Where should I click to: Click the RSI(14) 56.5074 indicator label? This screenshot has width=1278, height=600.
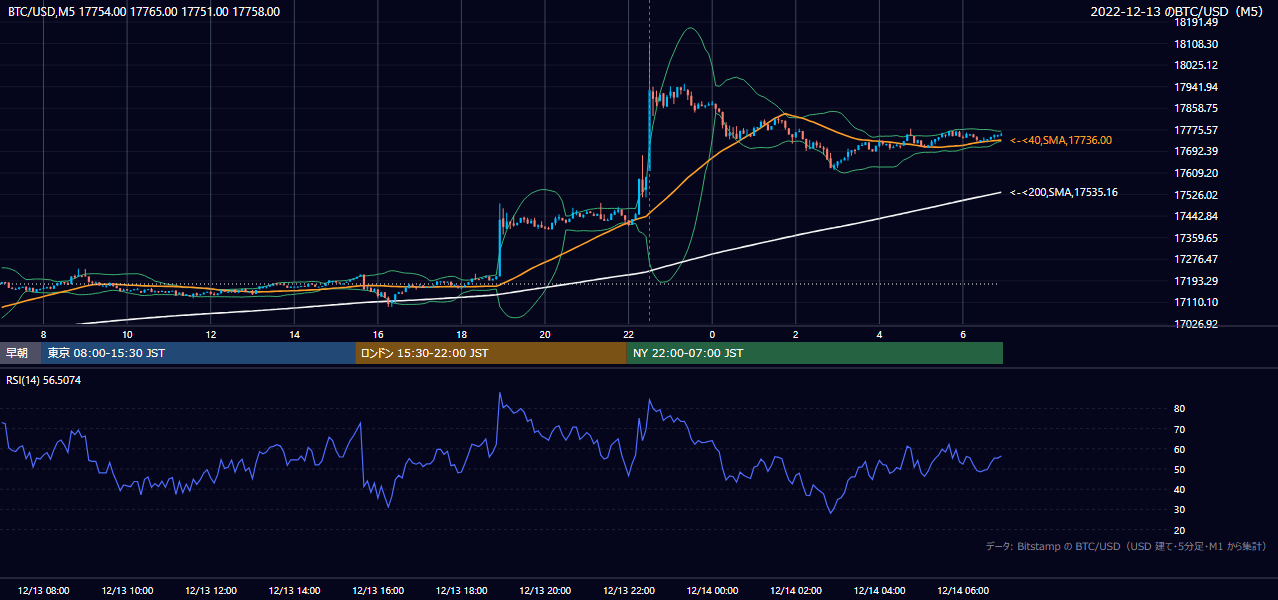45,380
